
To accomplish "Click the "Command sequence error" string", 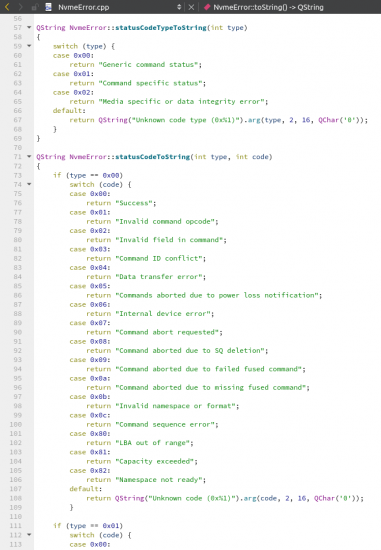I will pyautogui.click(x=165, y=424).
